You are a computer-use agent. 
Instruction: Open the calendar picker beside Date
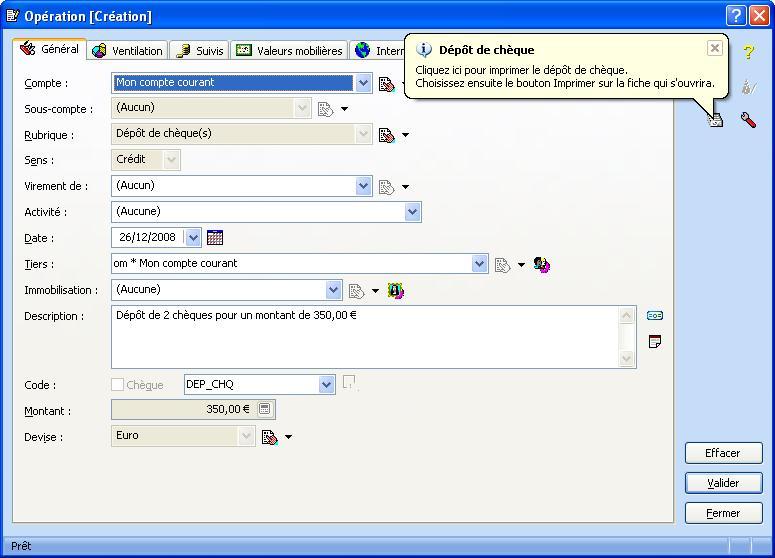pyautogui.click(x=214, y=238)
